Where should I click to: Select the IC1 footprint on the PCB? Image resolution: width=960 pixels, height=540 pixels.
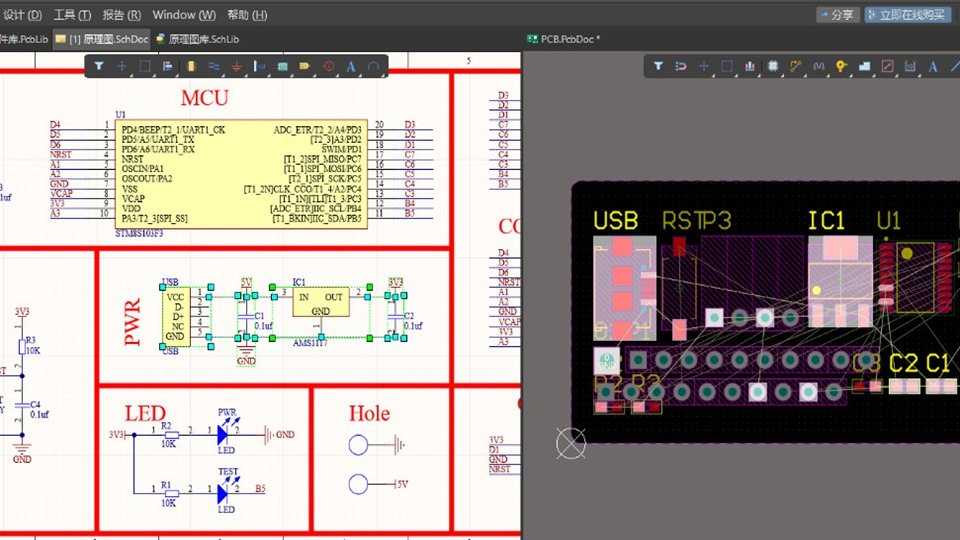pos(840,280)
